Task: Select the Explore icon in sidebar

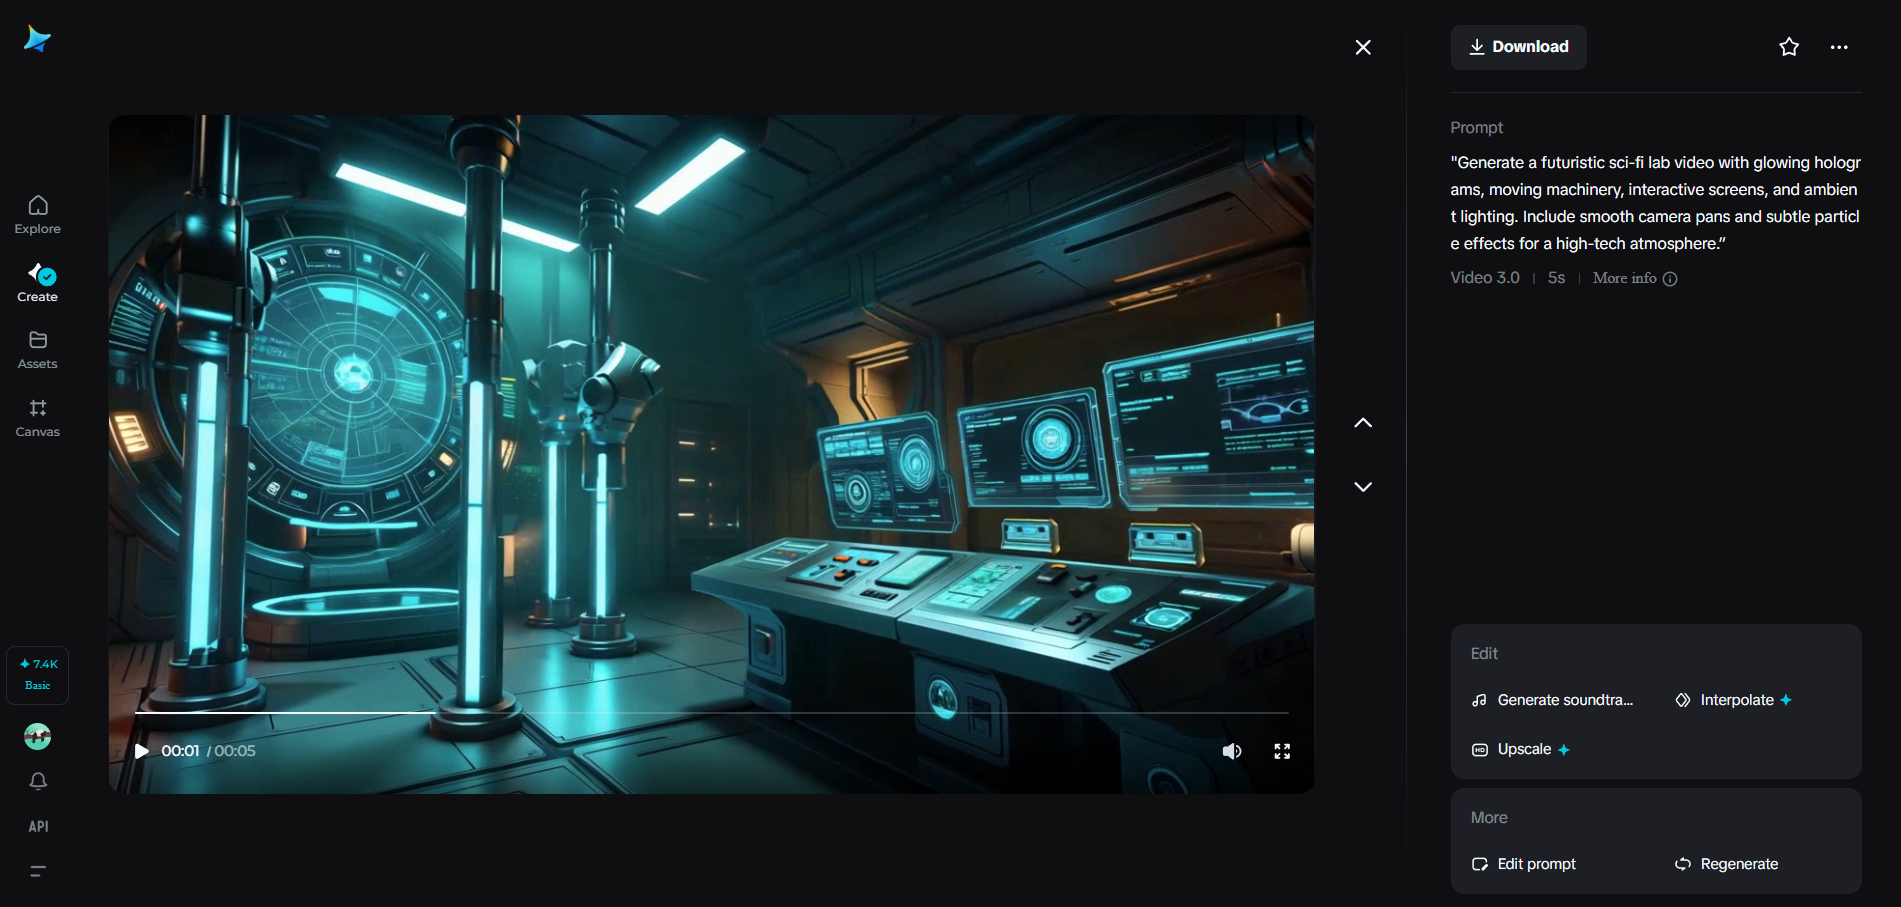Action: pyautogui.click(x=37, y=212)
